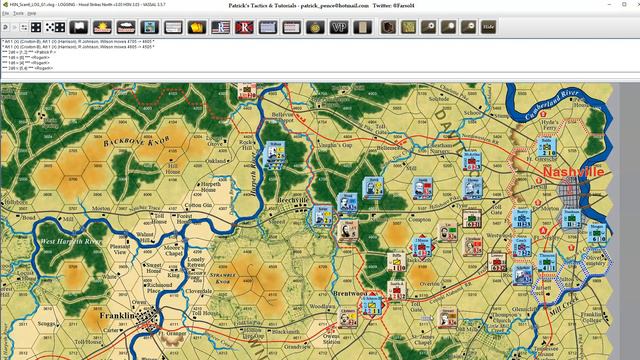Click the gold seal toolbar icon
Viewport: 640px width, 360px height.
pyautogui.click(x=315, y=27)
